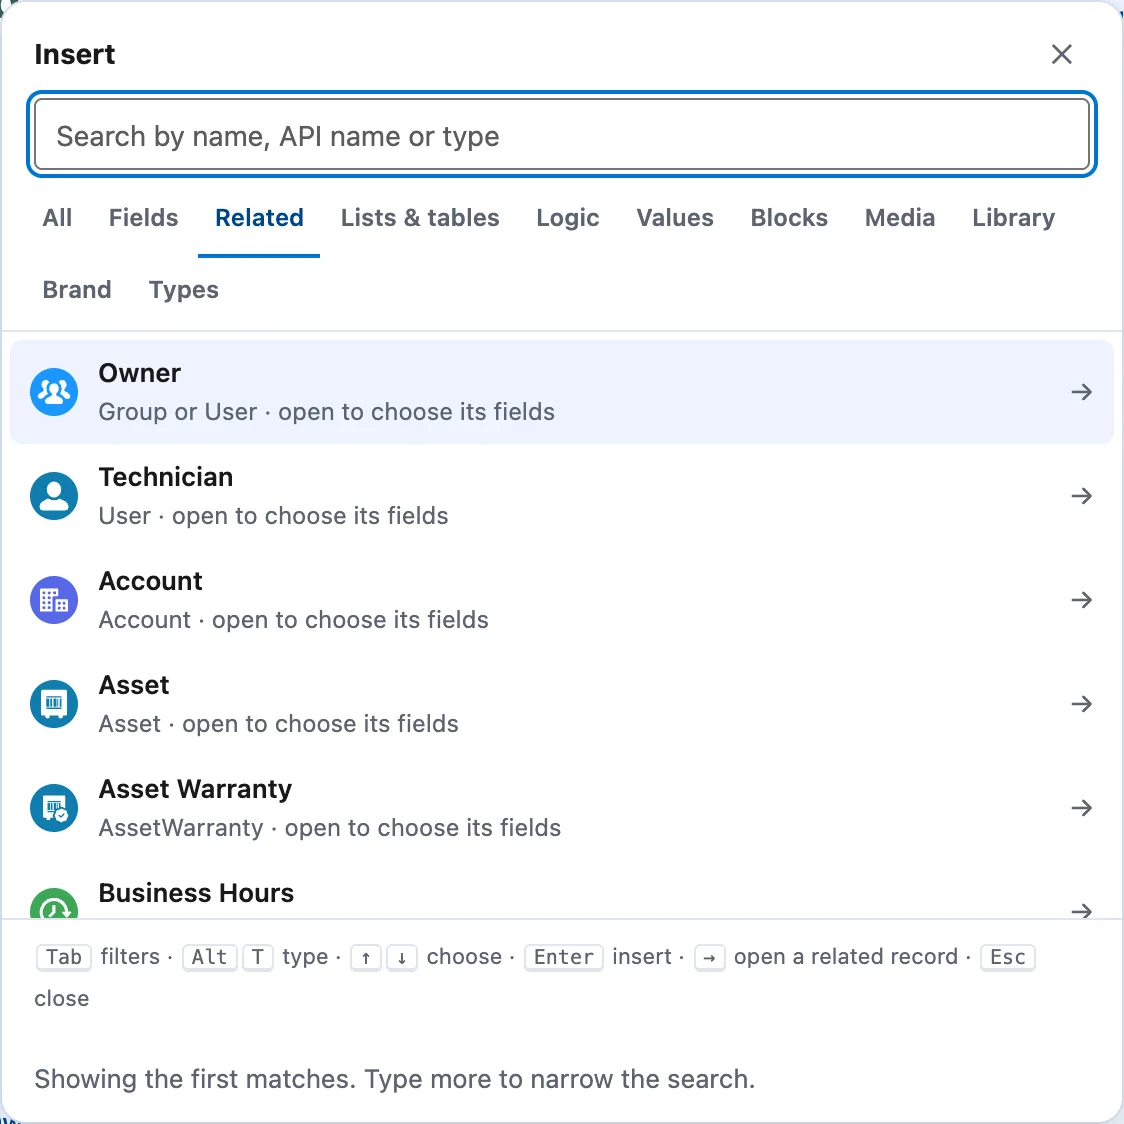Click the Business Hours title
Viewport: 1124px width, 1124px height.
pyautogui.click(x=196, y=892)
